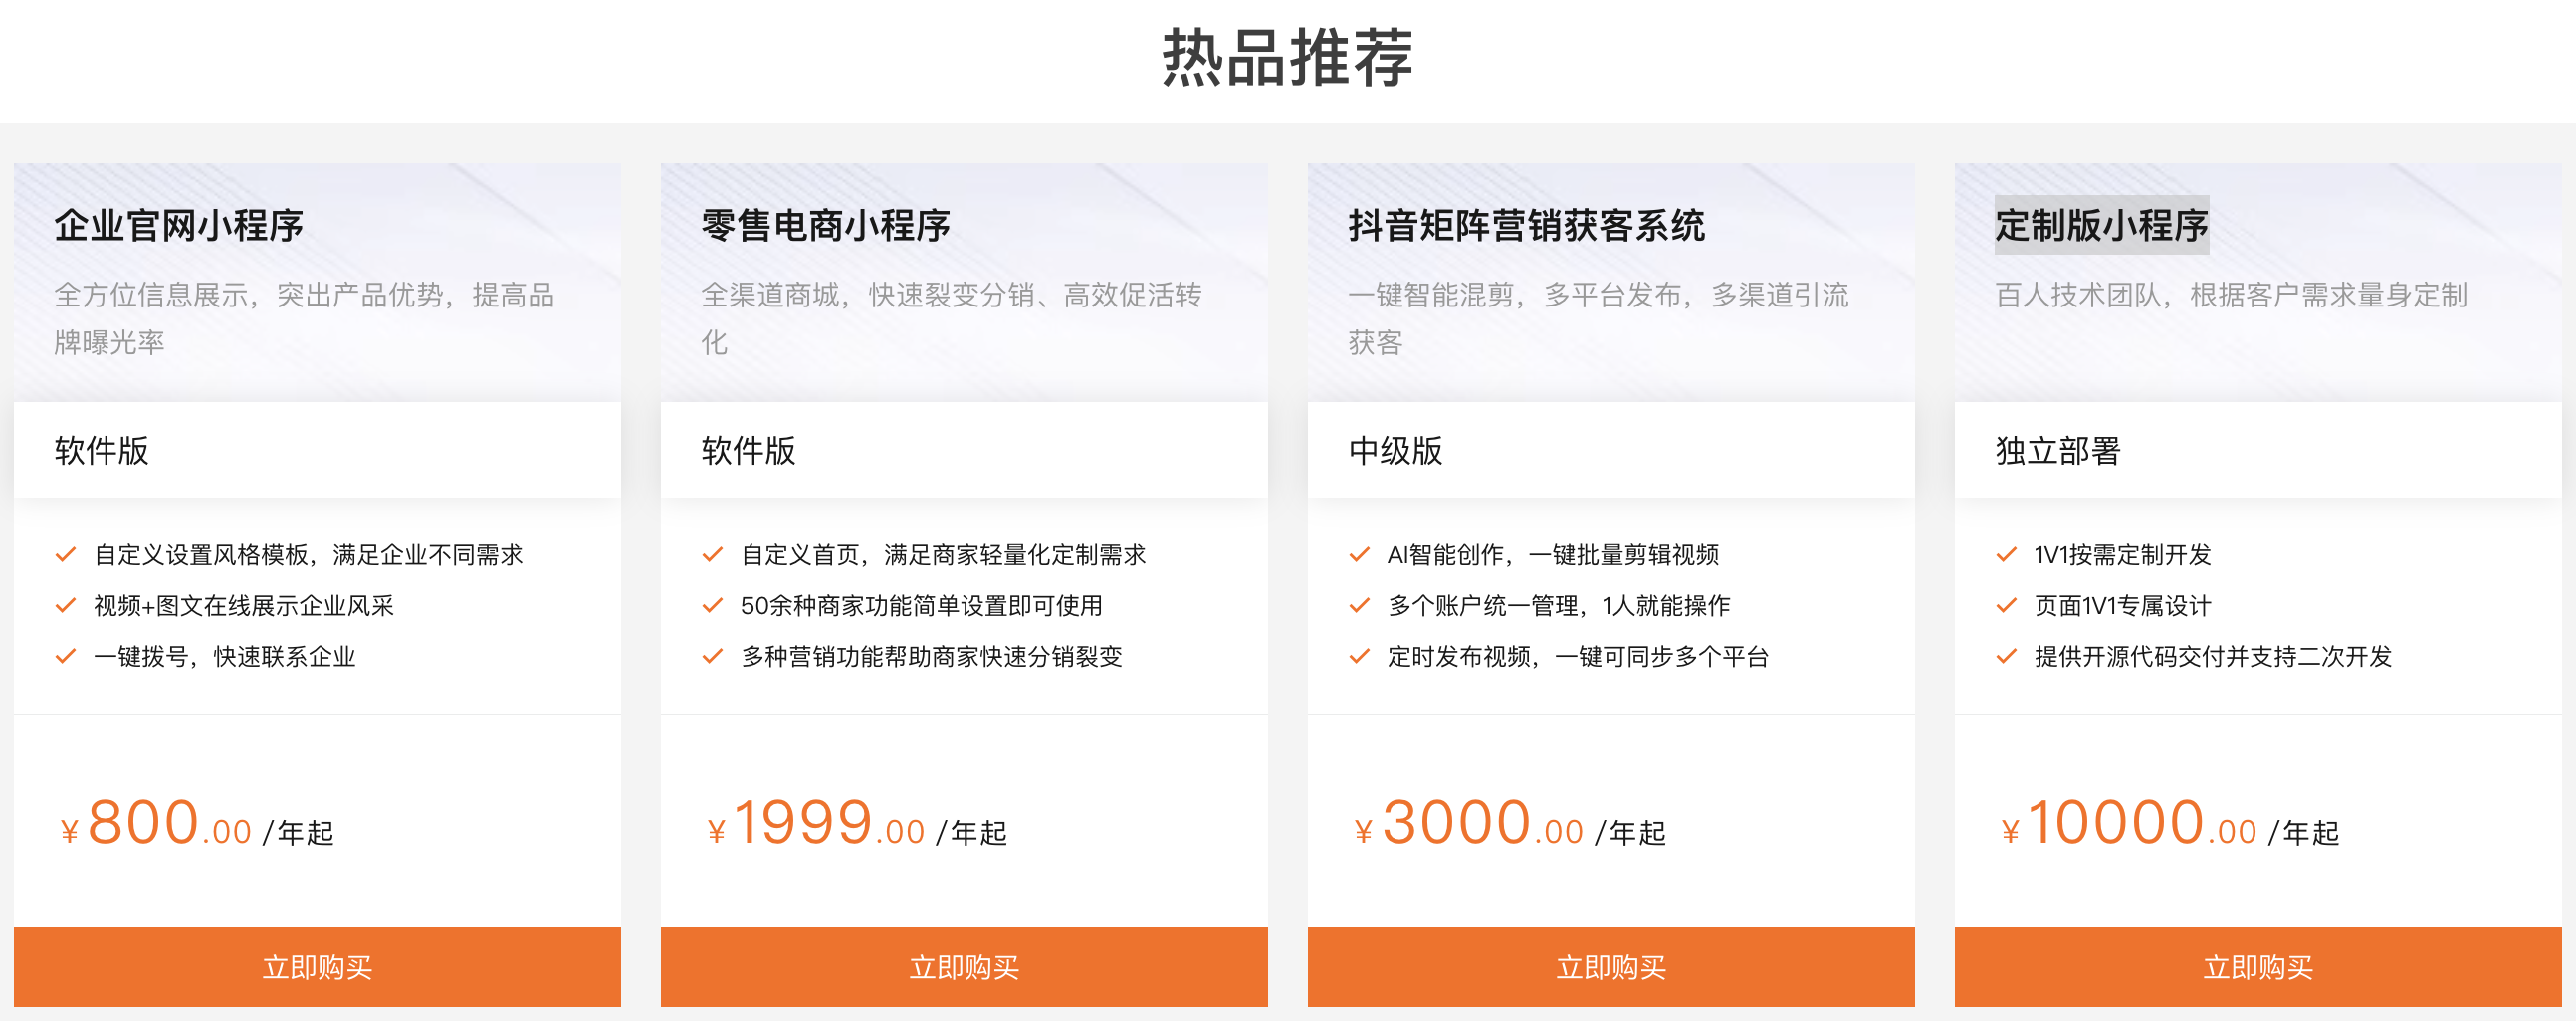Open the 零售电商小程序 heading
Screen dimensions: 2576x1021
(826, 226)
